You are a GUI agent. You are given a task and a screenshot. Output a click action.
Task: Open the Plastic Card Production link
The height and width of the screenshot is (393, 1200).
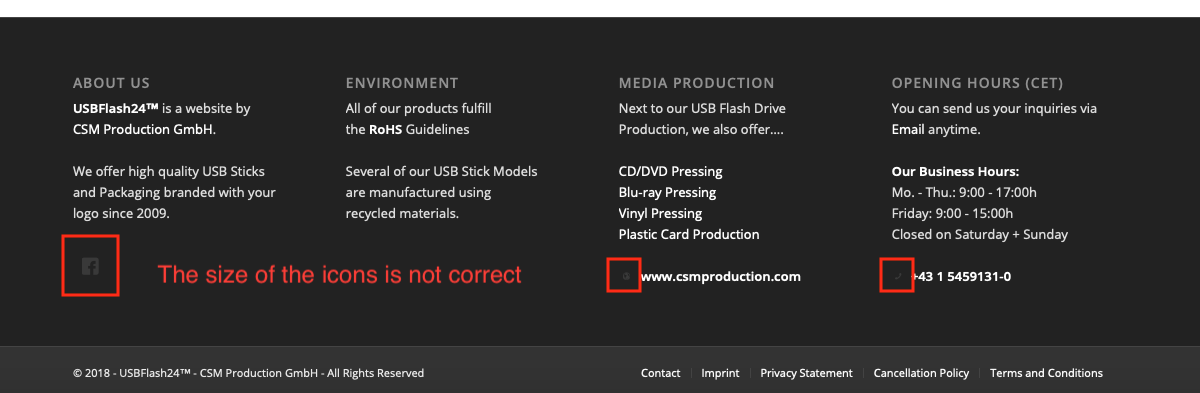coord(689,234)
